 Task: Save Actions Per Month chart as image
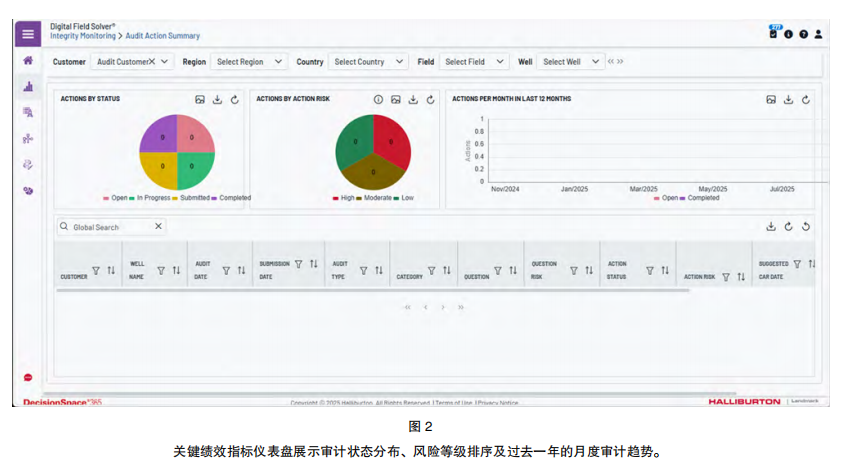pyautogui.click(x=771, y=100)
